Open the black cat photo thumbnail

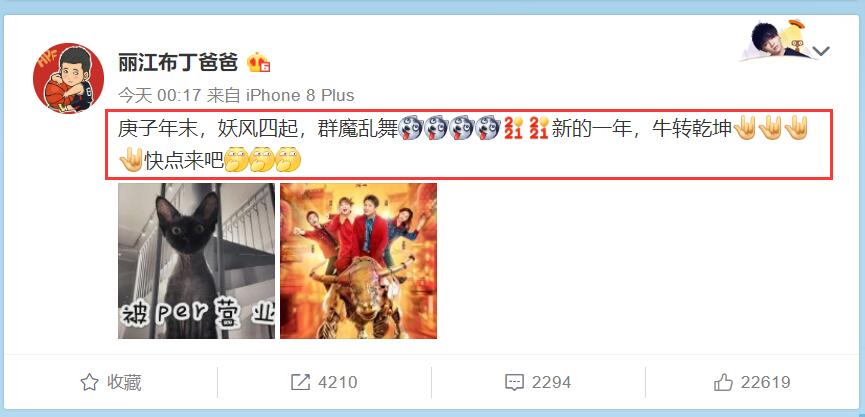click(196, 261)
